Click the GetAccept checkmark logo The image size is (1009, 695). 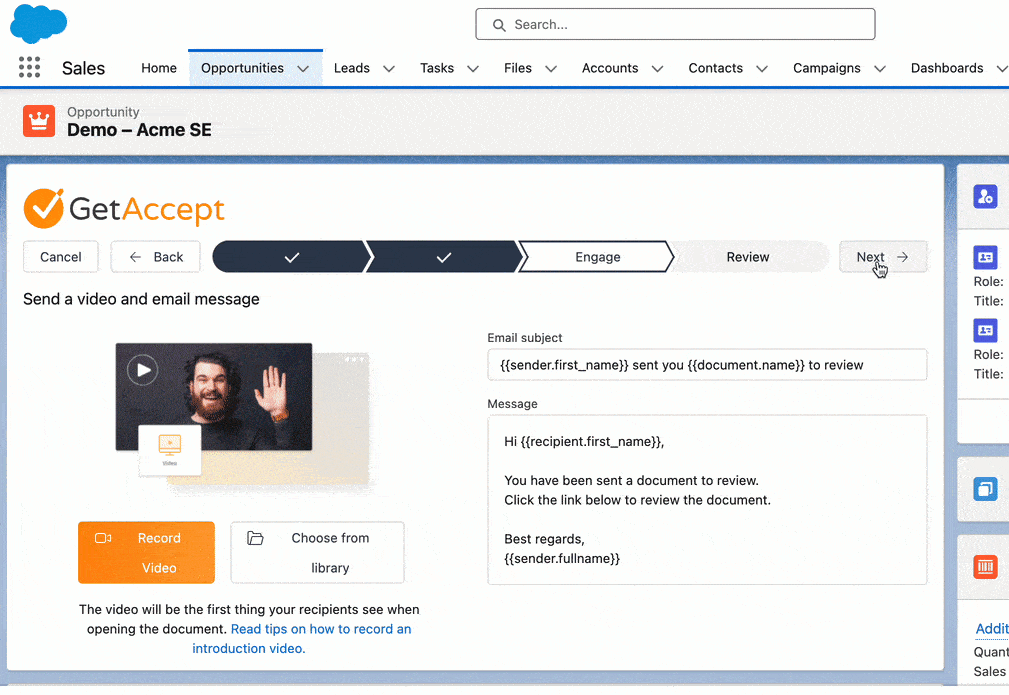coord(44,208)
